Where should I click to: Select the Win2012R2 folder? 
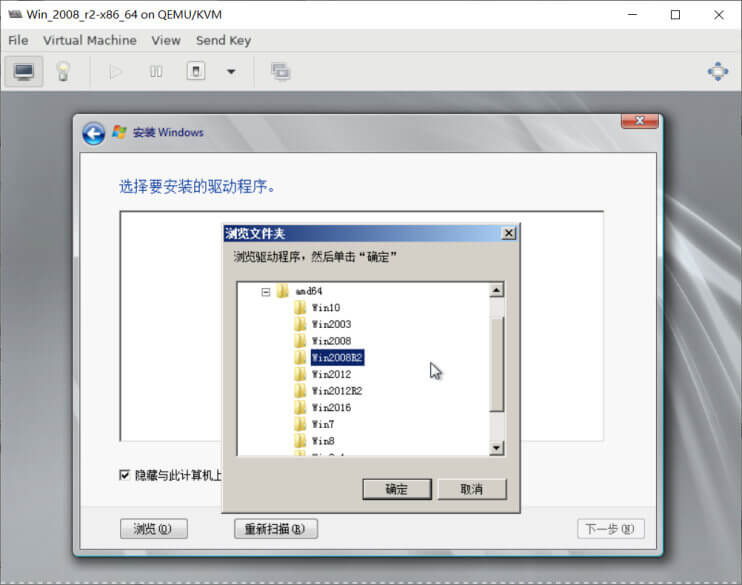337,391
